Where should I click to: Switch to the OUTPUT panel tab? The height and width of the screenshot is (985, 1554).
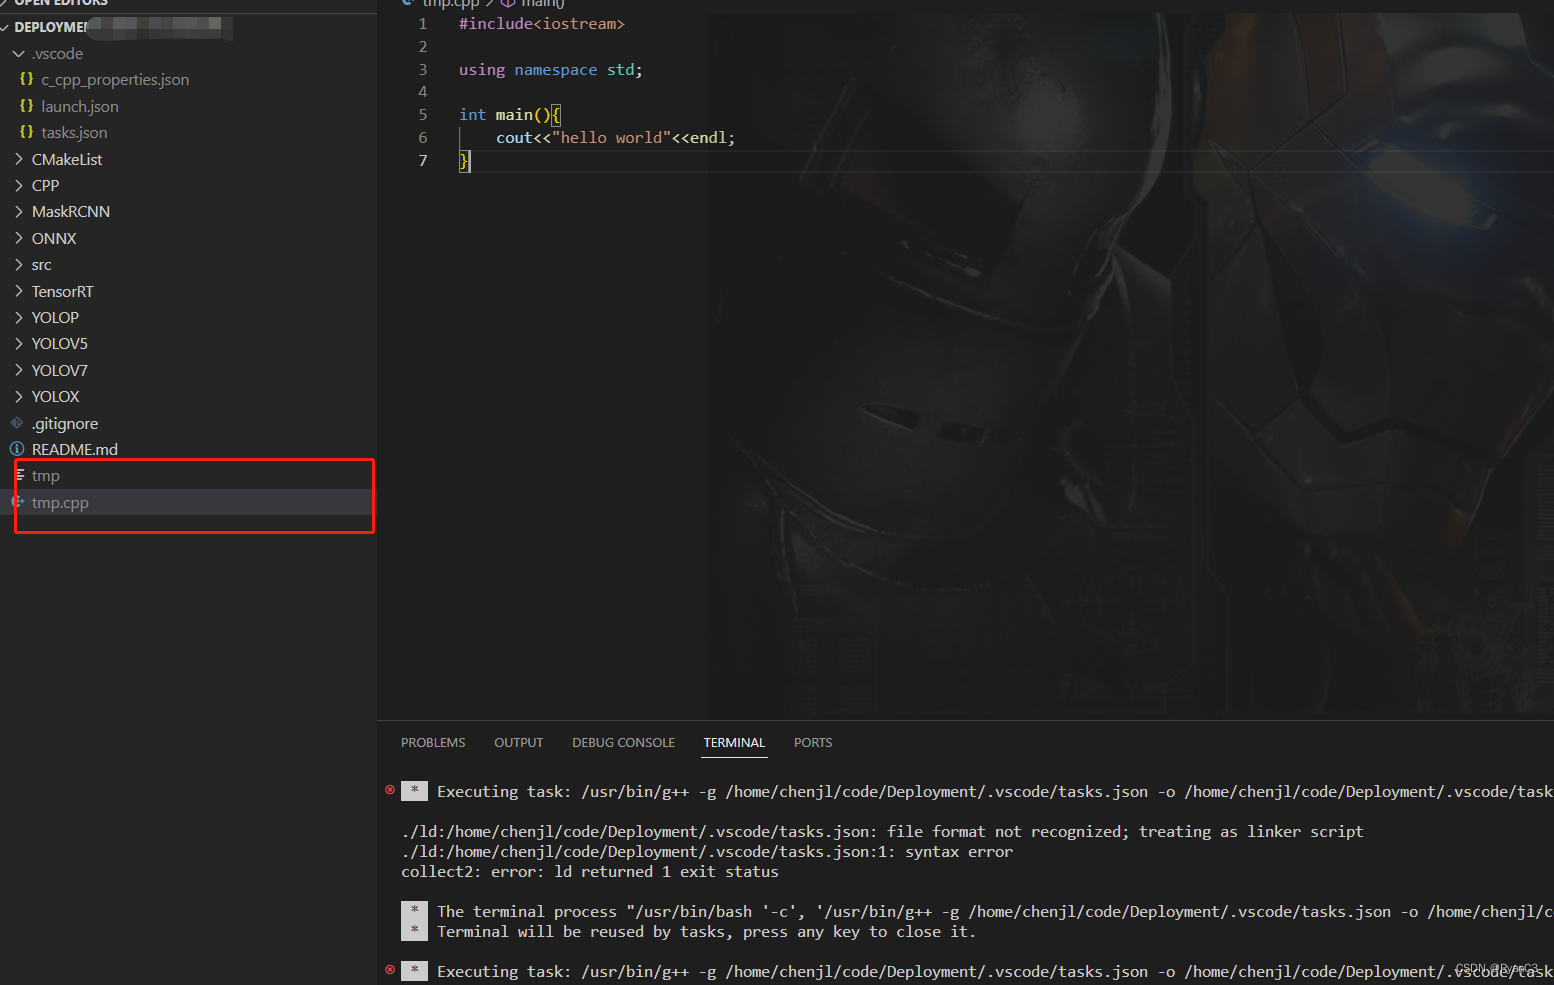(518, 743)
